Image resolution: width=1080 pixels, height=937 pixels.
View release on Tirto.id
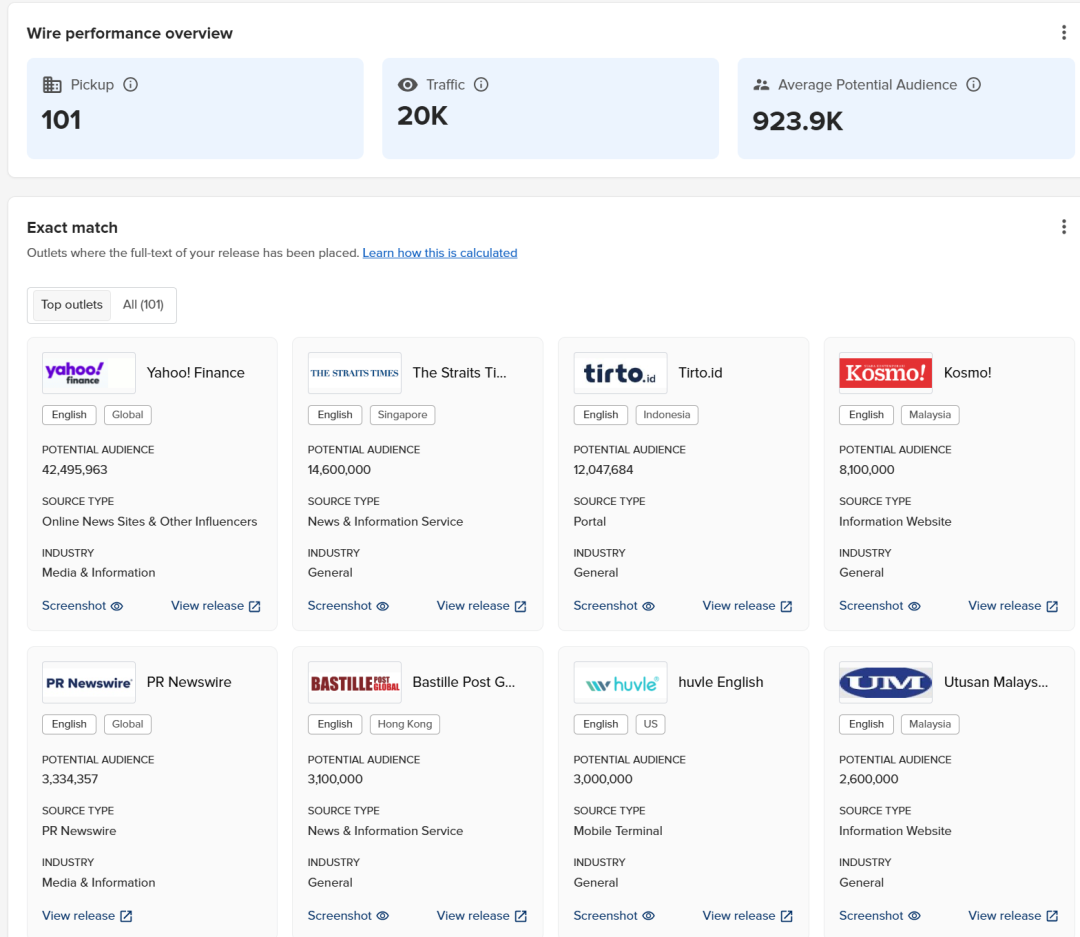point(747,606)
